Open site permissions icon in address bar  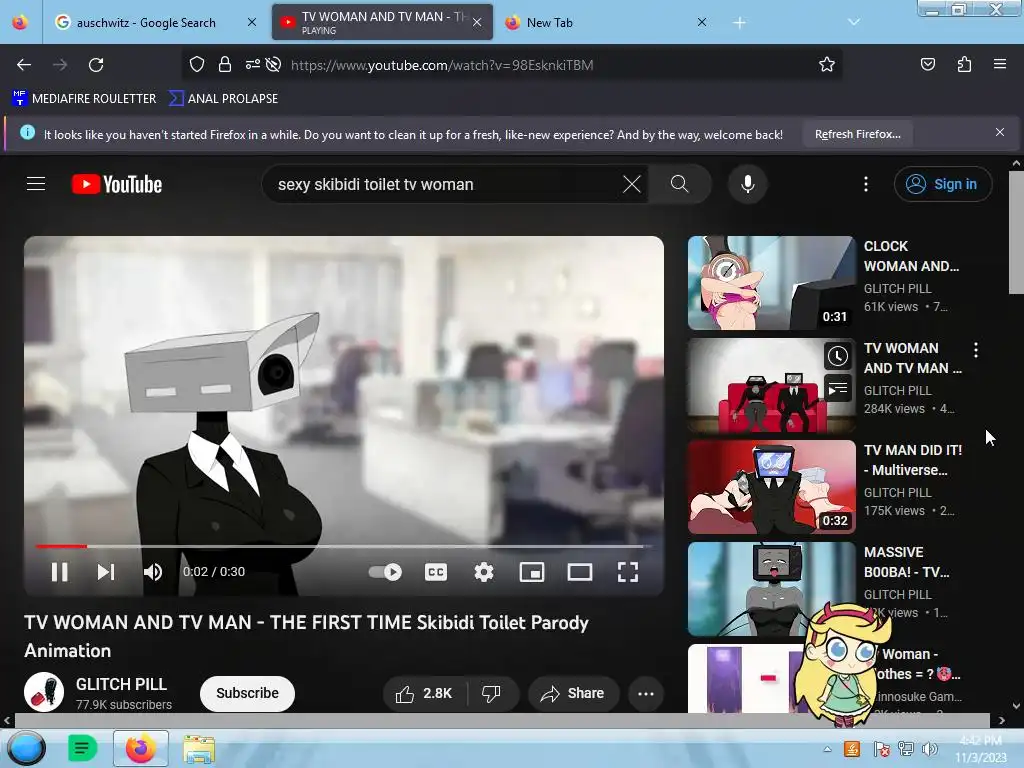click(x=253, y=64)
